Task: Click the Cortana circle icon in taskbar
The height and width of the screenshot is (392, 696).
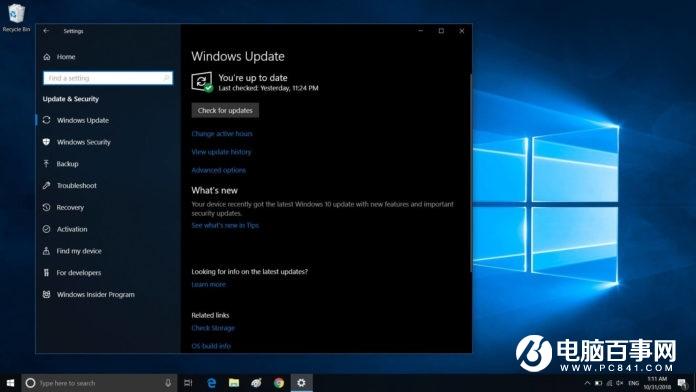Action: (30, 383)
